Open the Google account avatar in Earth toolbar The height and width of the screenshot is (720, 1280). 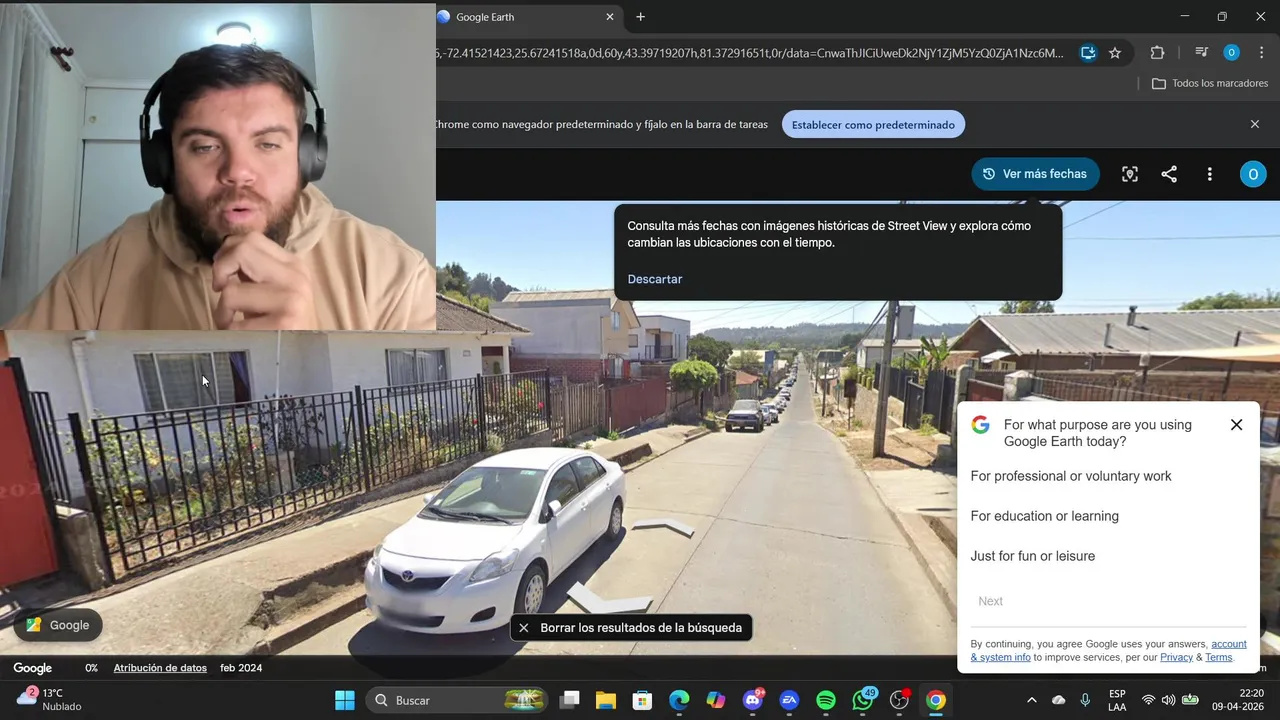pos(1252,174)
